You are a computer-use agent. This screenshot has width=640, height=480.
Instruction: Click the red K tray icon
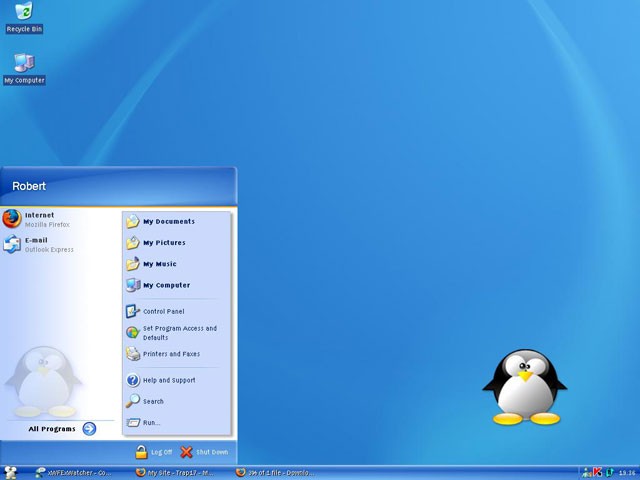coord(598,472)
